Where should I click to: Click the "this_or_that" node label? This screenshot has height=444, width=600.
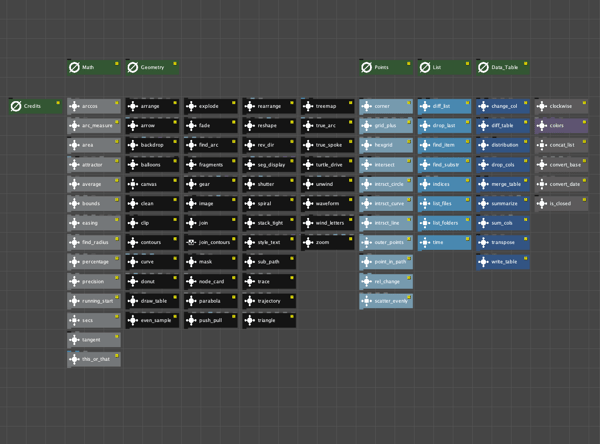[96, 359]
